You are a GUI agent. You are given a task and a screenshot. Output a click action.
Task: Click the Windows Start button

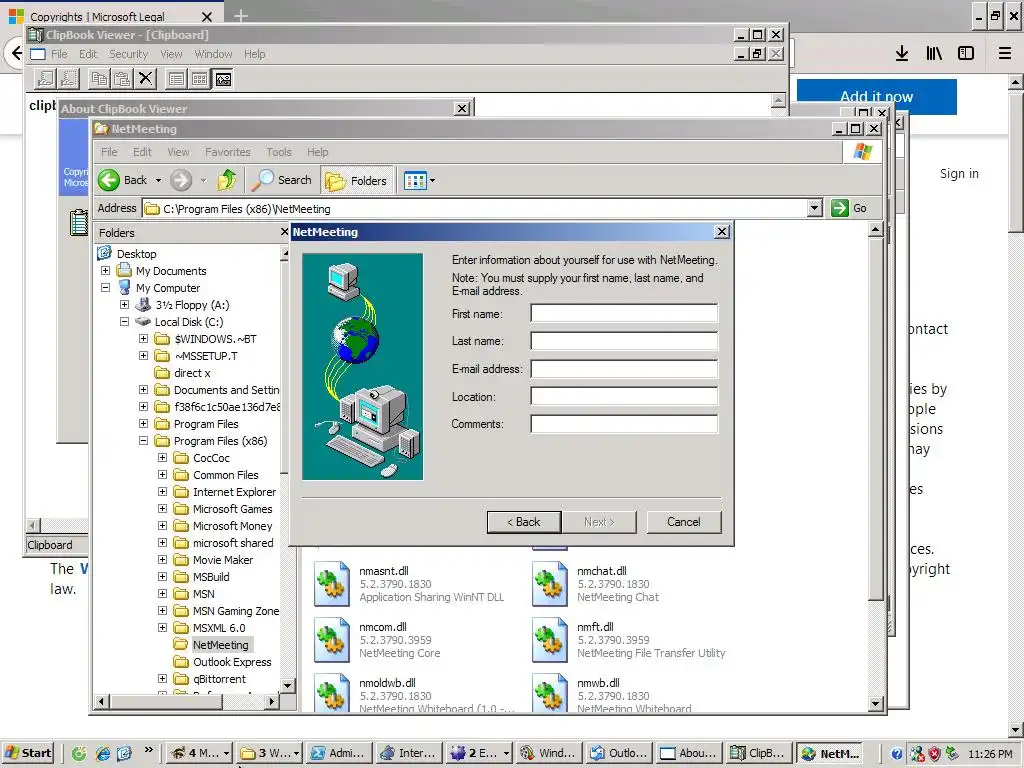[29, 753]
